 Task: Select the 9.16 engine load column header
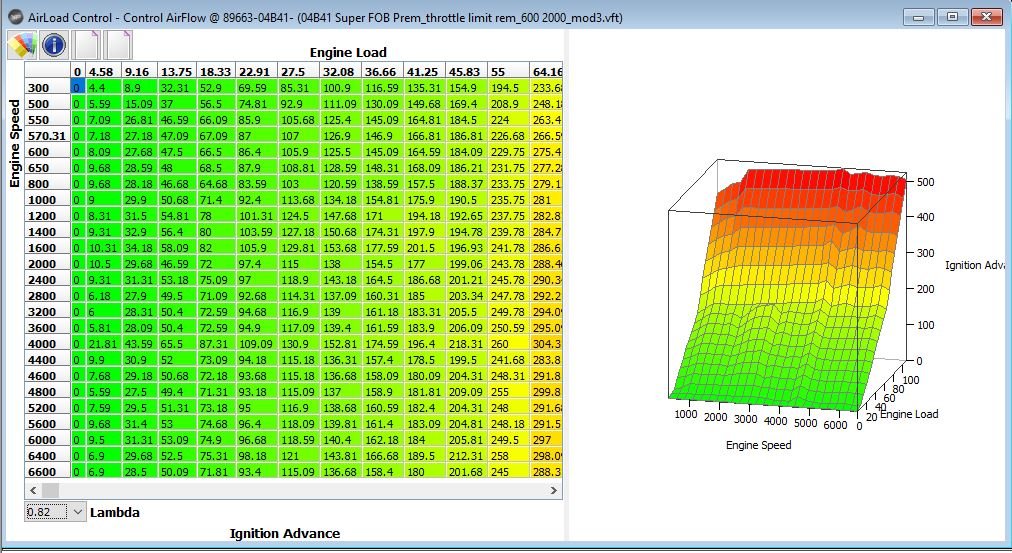point(139,71)
